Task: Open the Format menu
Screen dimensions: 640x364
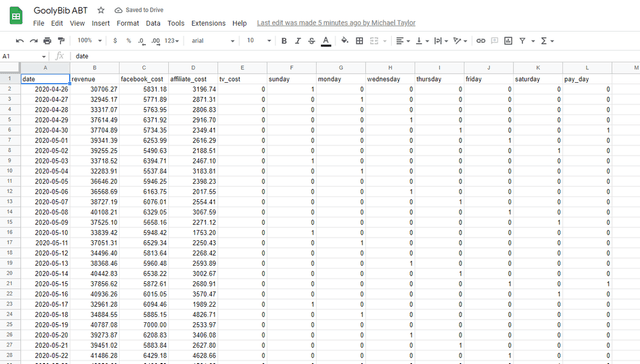Action: click(128, 23)
